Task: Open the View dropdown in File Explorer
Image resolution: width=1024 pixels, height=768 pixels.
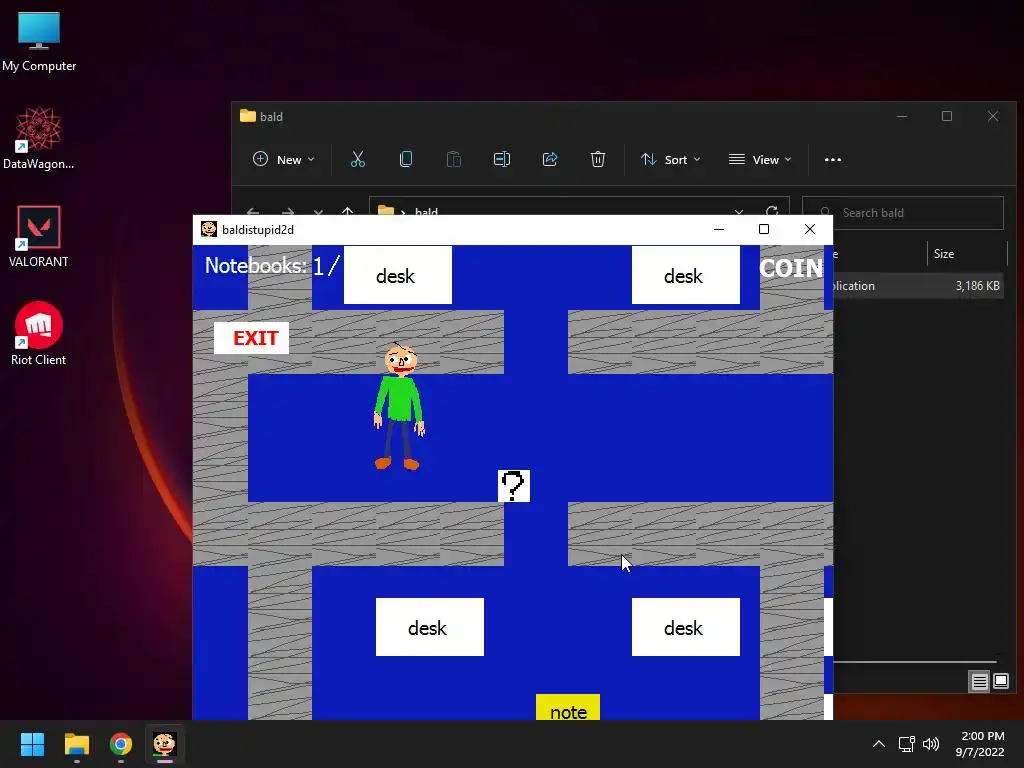Action: [x=760, y=159]
